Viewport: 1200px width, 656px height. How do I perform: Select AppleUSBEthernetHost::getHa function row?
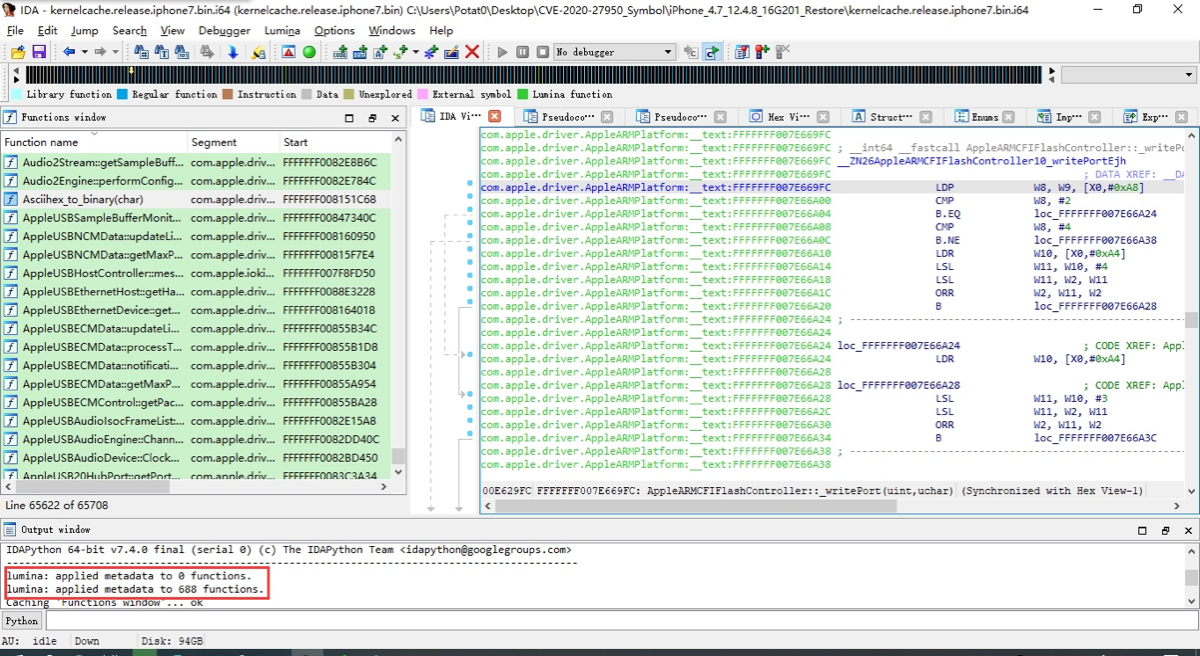tap(196, 291)
